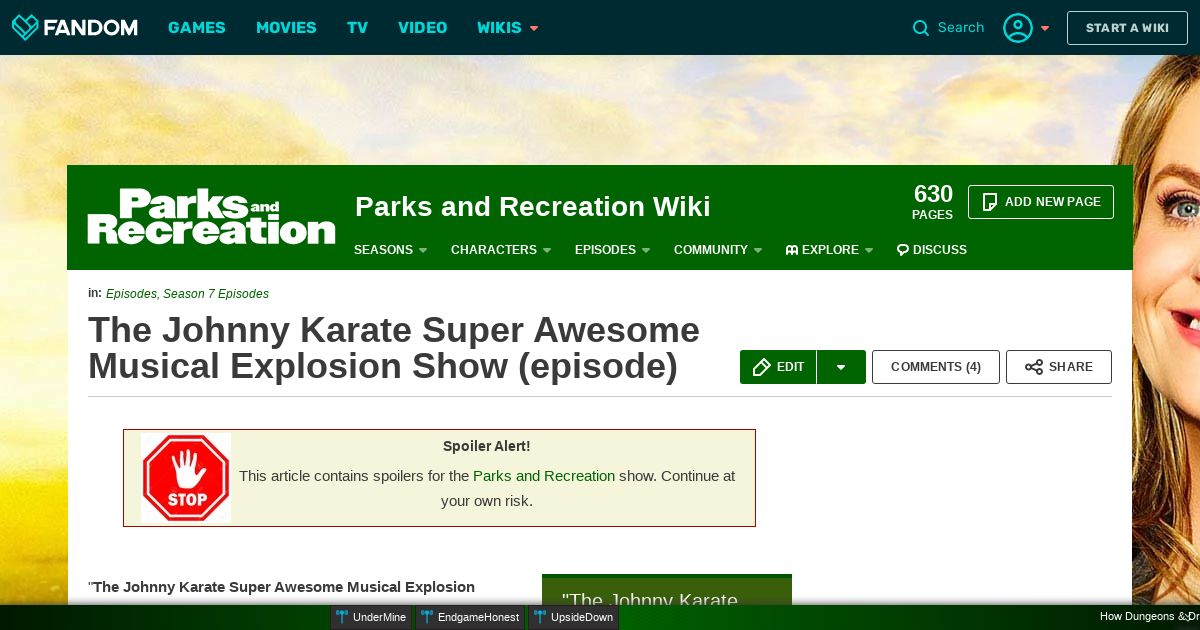Click the infobox title "The Johnny Karate
This screenshot has height=630, width=1200.
650,600
